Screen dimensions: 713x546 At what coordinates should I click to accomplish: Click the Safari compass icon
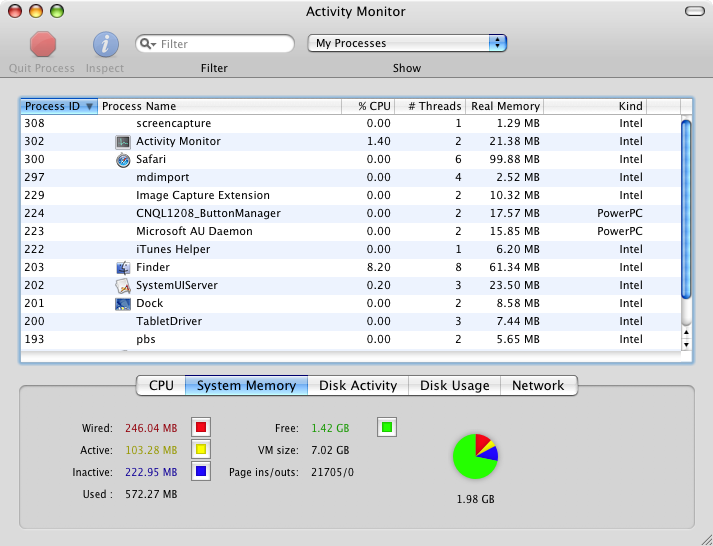(123, 160)
